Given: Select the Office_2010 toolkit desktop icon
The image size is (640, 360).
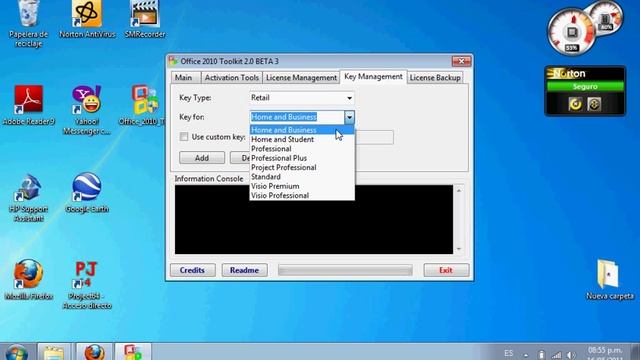Looking at the screenshot, I should (x=144, y=105).
